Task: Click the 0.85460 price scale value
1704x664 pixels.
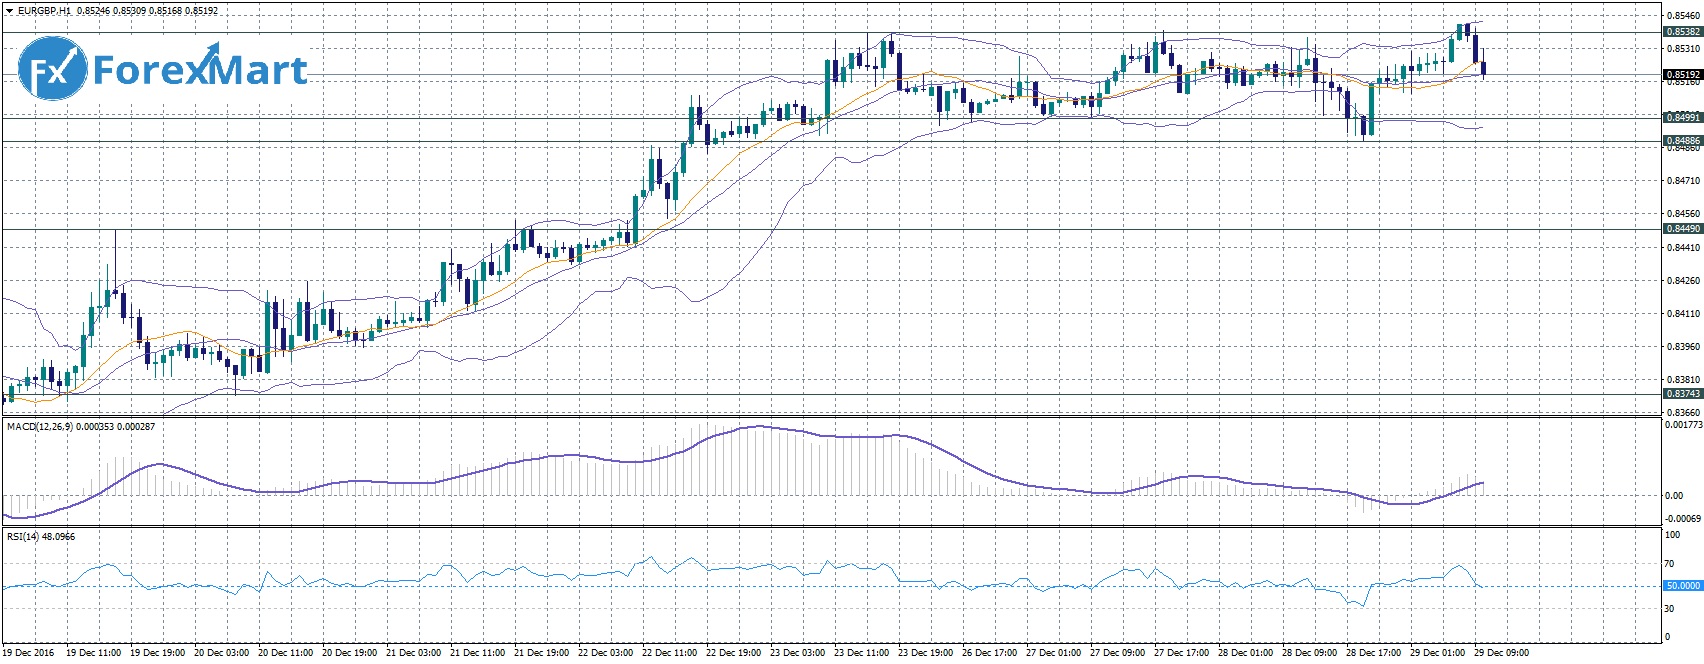Action: [x=1682, y=16]
